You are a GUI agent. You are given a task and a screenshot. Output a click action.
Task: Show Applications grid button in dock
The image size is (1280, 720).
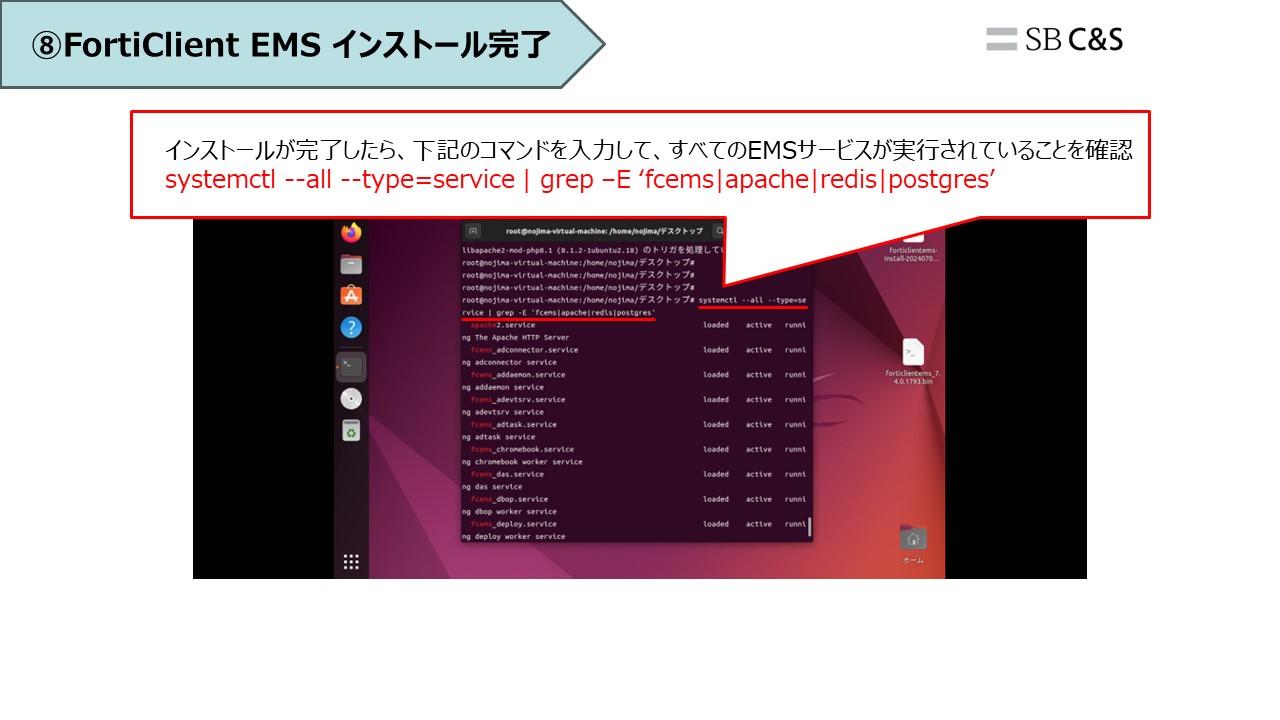click(x=351, y=562)
